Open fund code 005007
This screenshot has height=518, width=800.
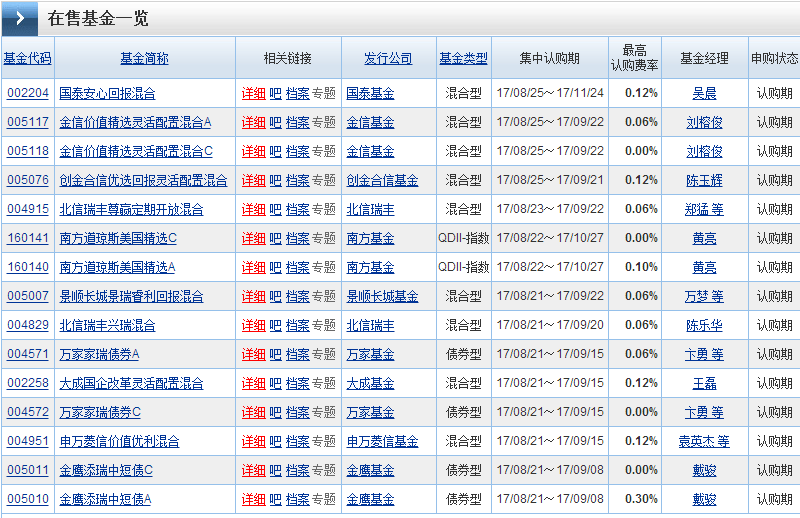(28, 296)
